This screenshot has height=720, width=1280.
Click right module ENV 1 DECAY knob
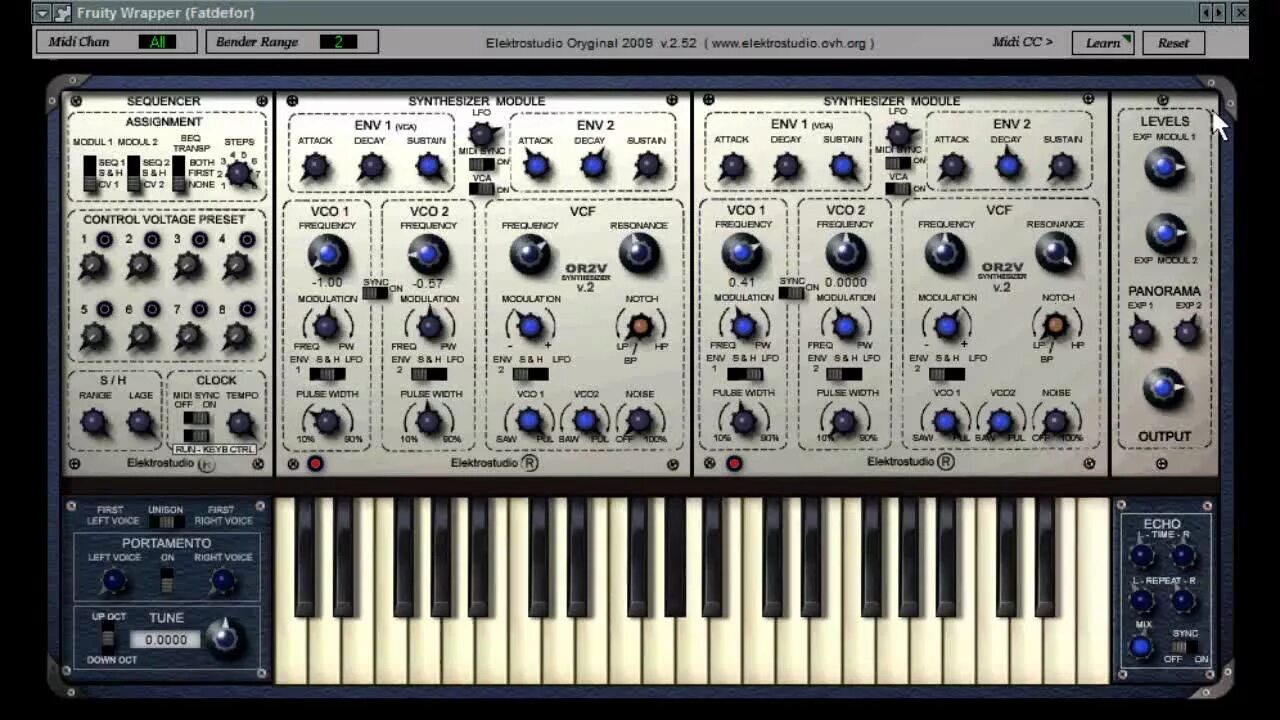point(787,166)
